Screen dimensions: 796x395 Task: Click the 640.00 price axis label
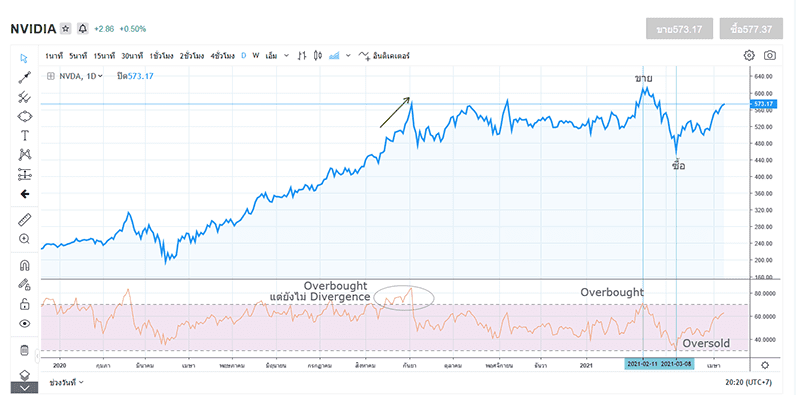763,77
